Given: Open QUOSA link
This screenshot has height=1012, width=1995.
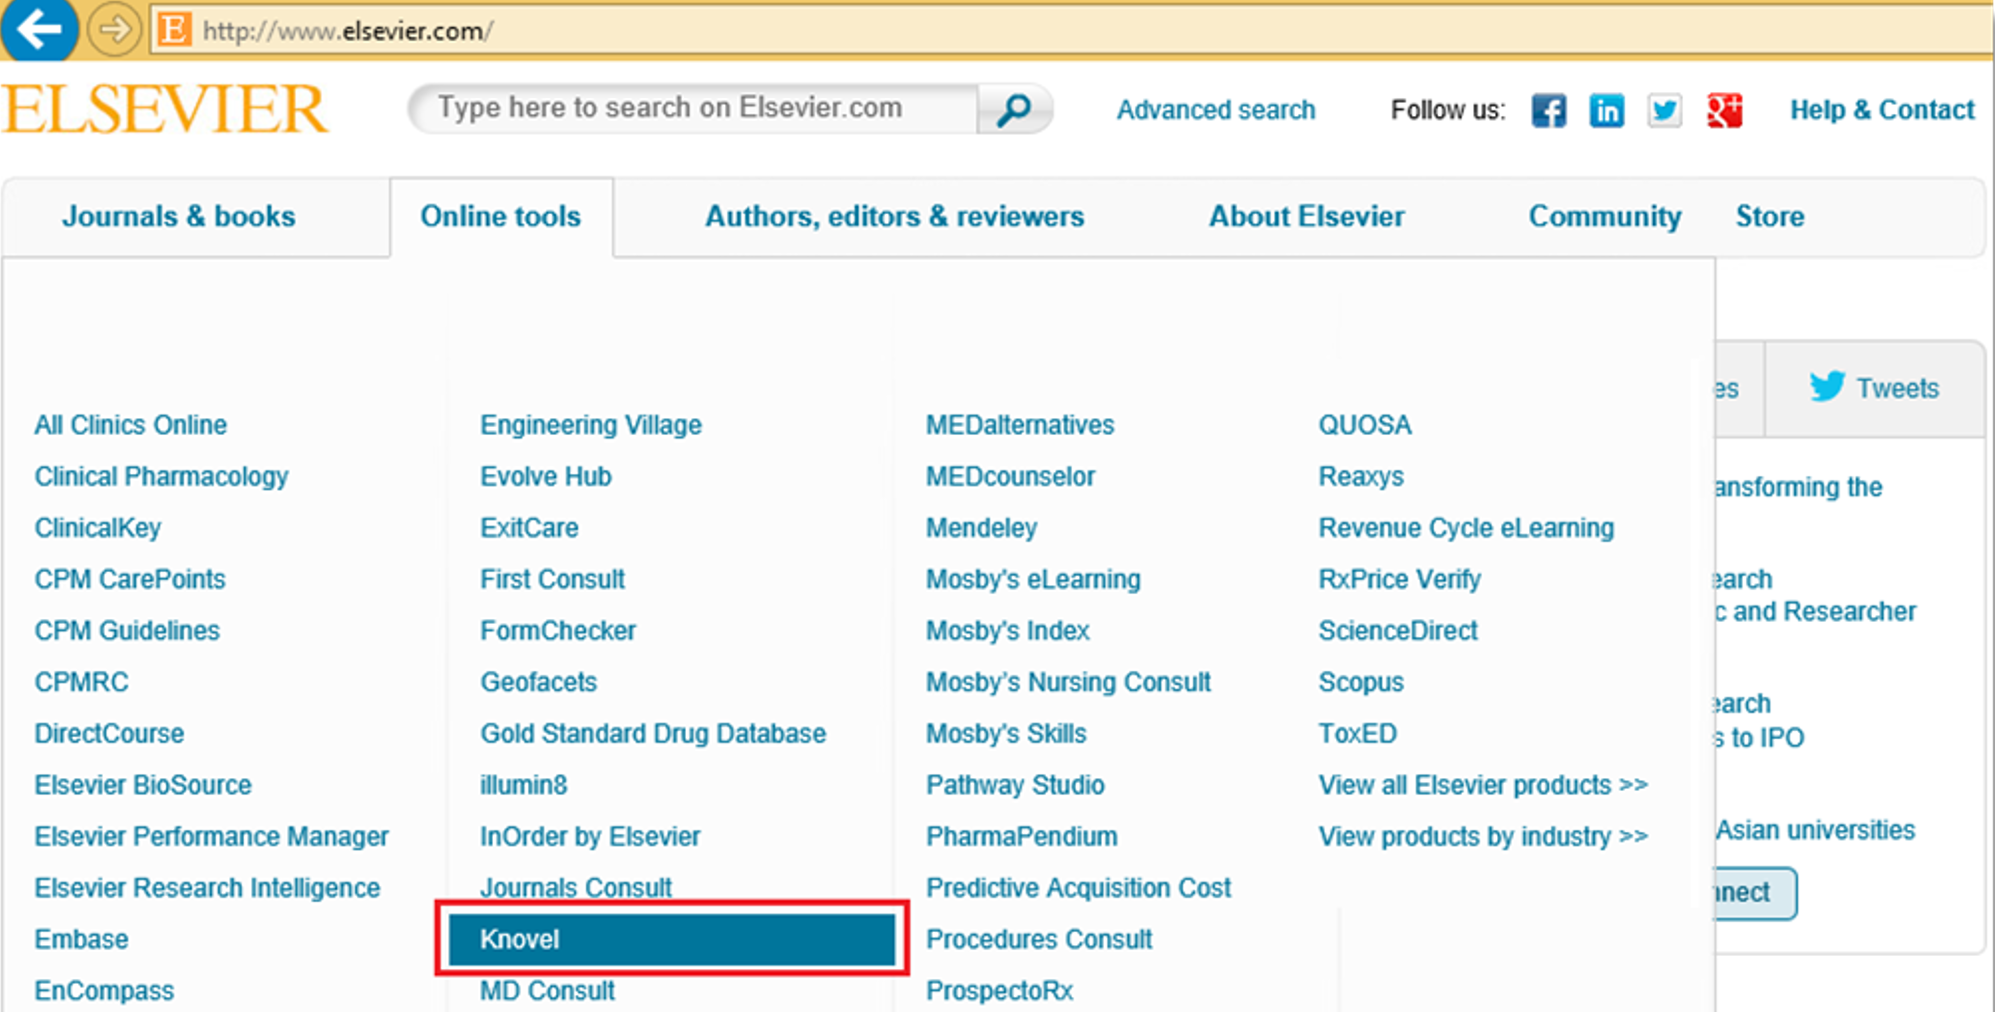Looking at the screenshot, I should [x=1365, y=425].
